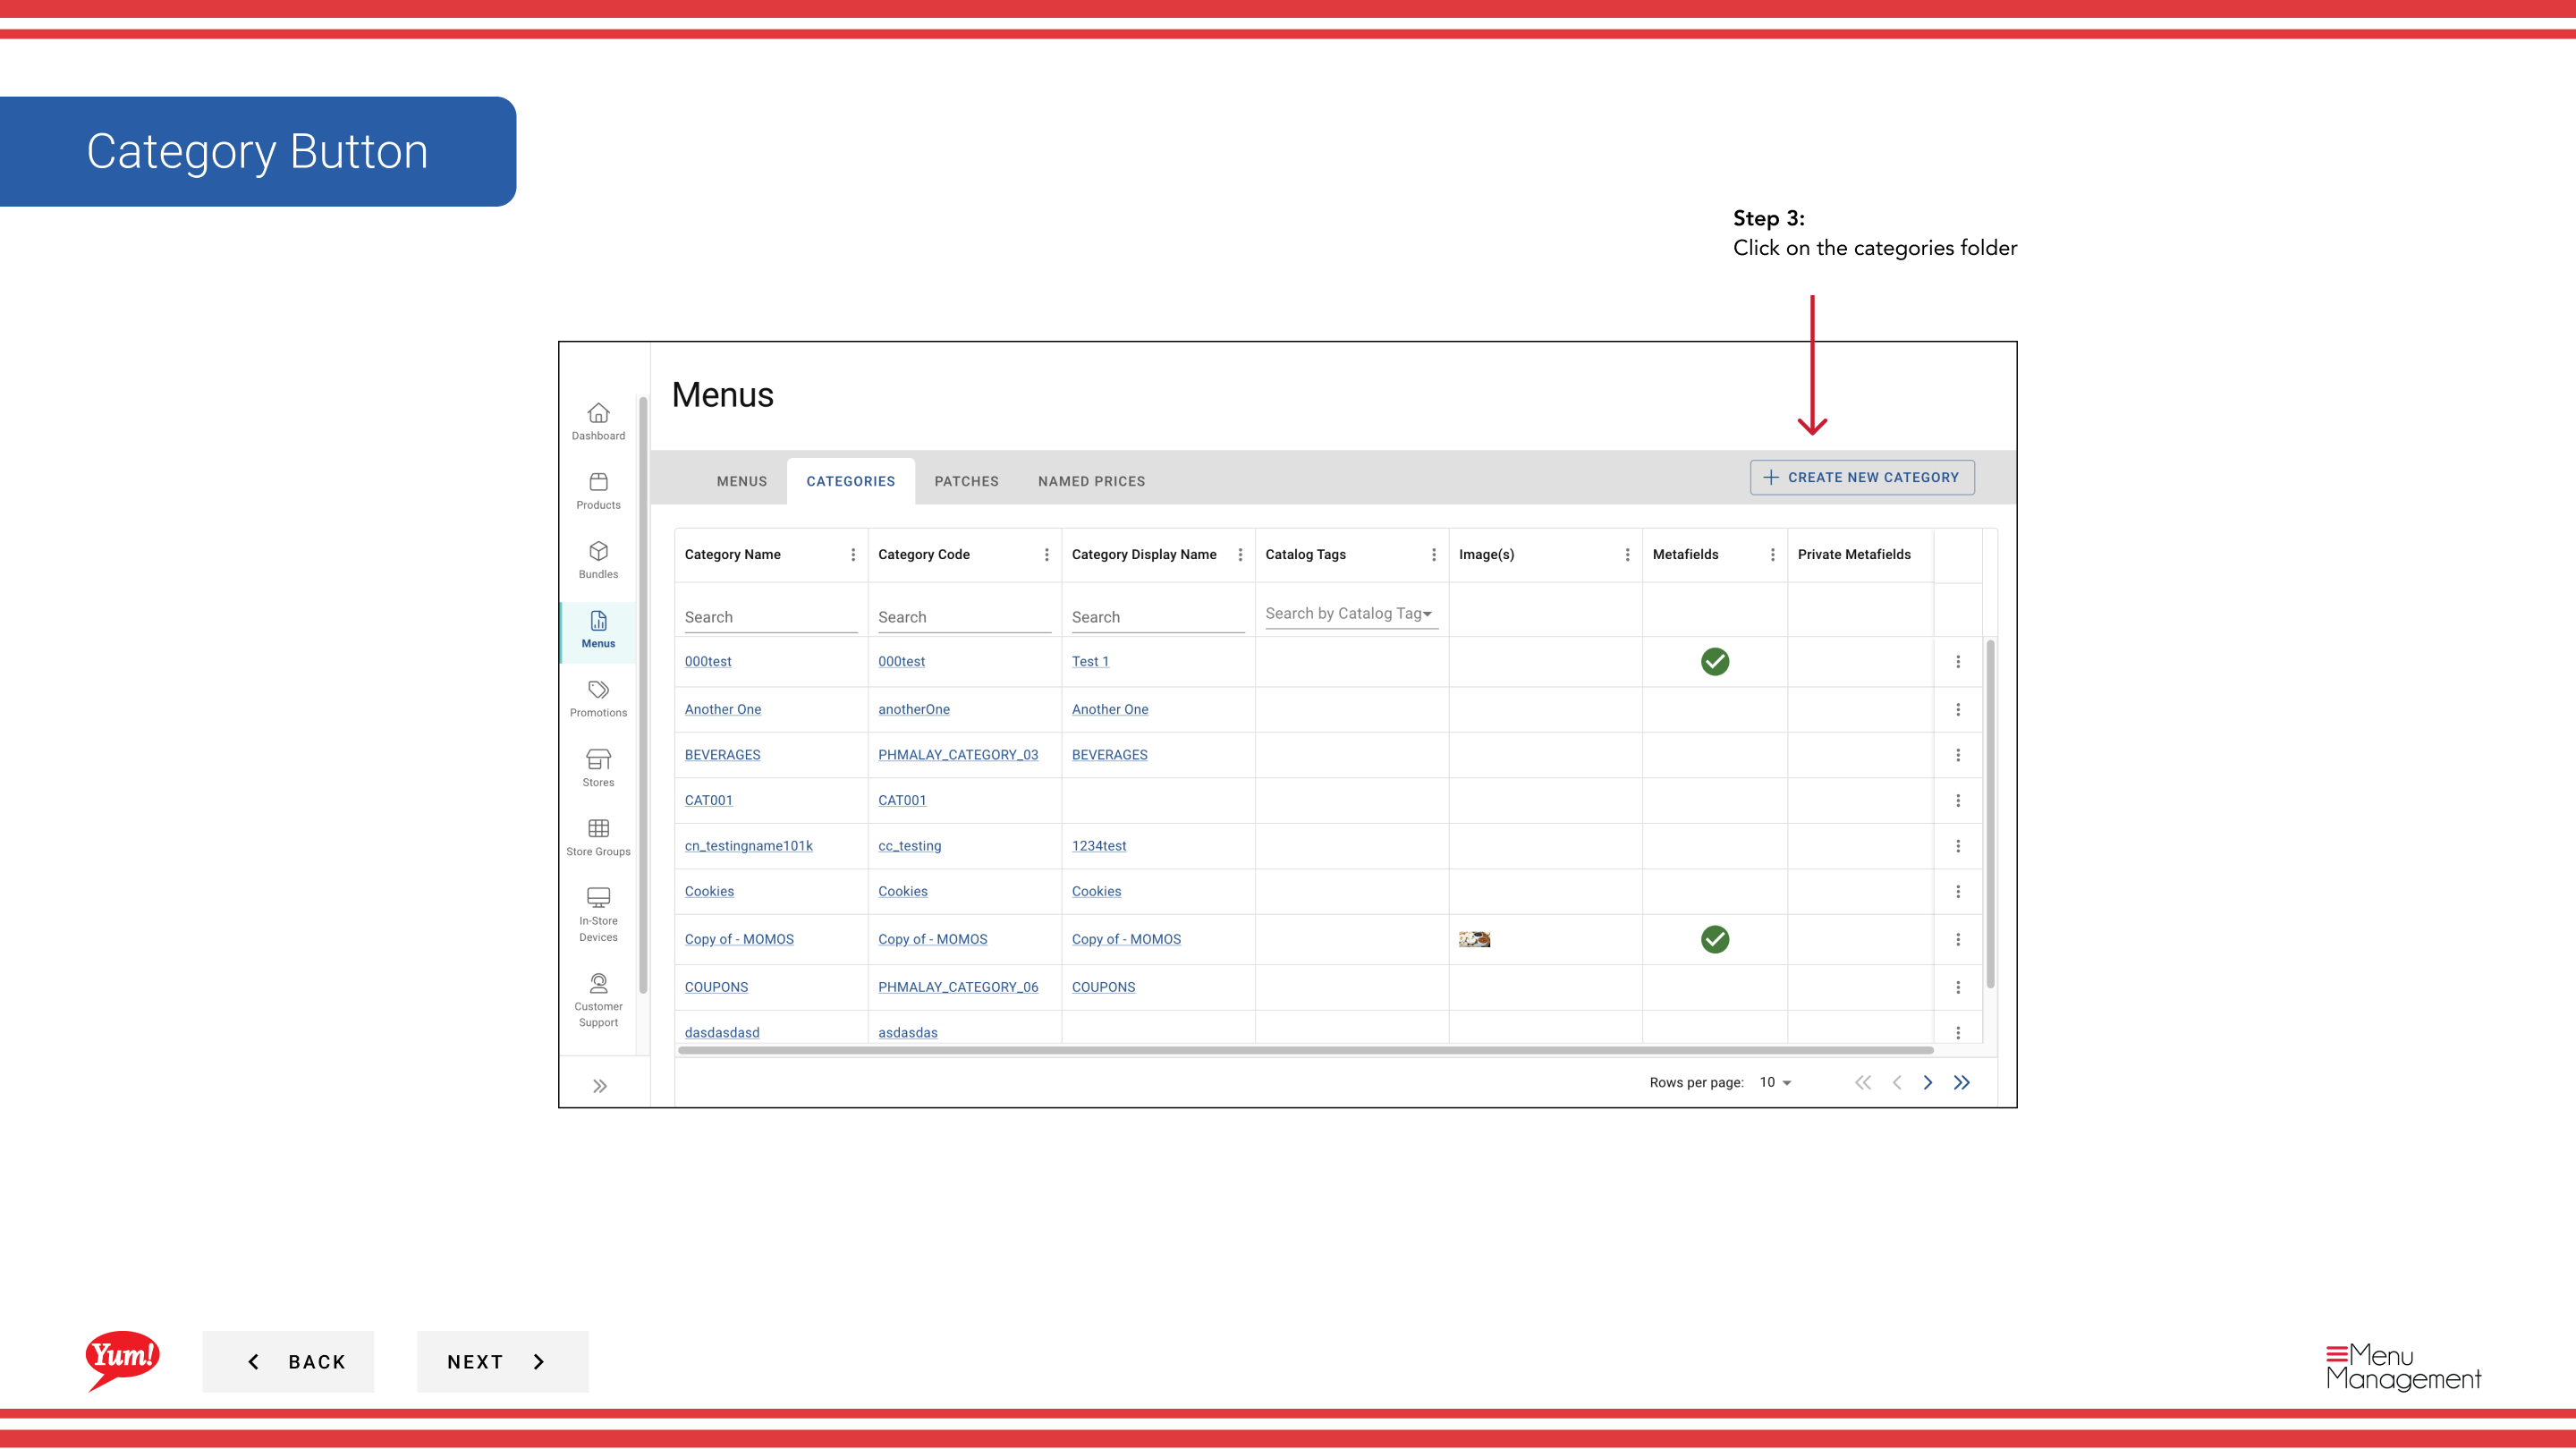The width and height of the screenshot is (2576, 1449).
Task: Open In-Store Devices sidebar icon
Action: point(598,915)
